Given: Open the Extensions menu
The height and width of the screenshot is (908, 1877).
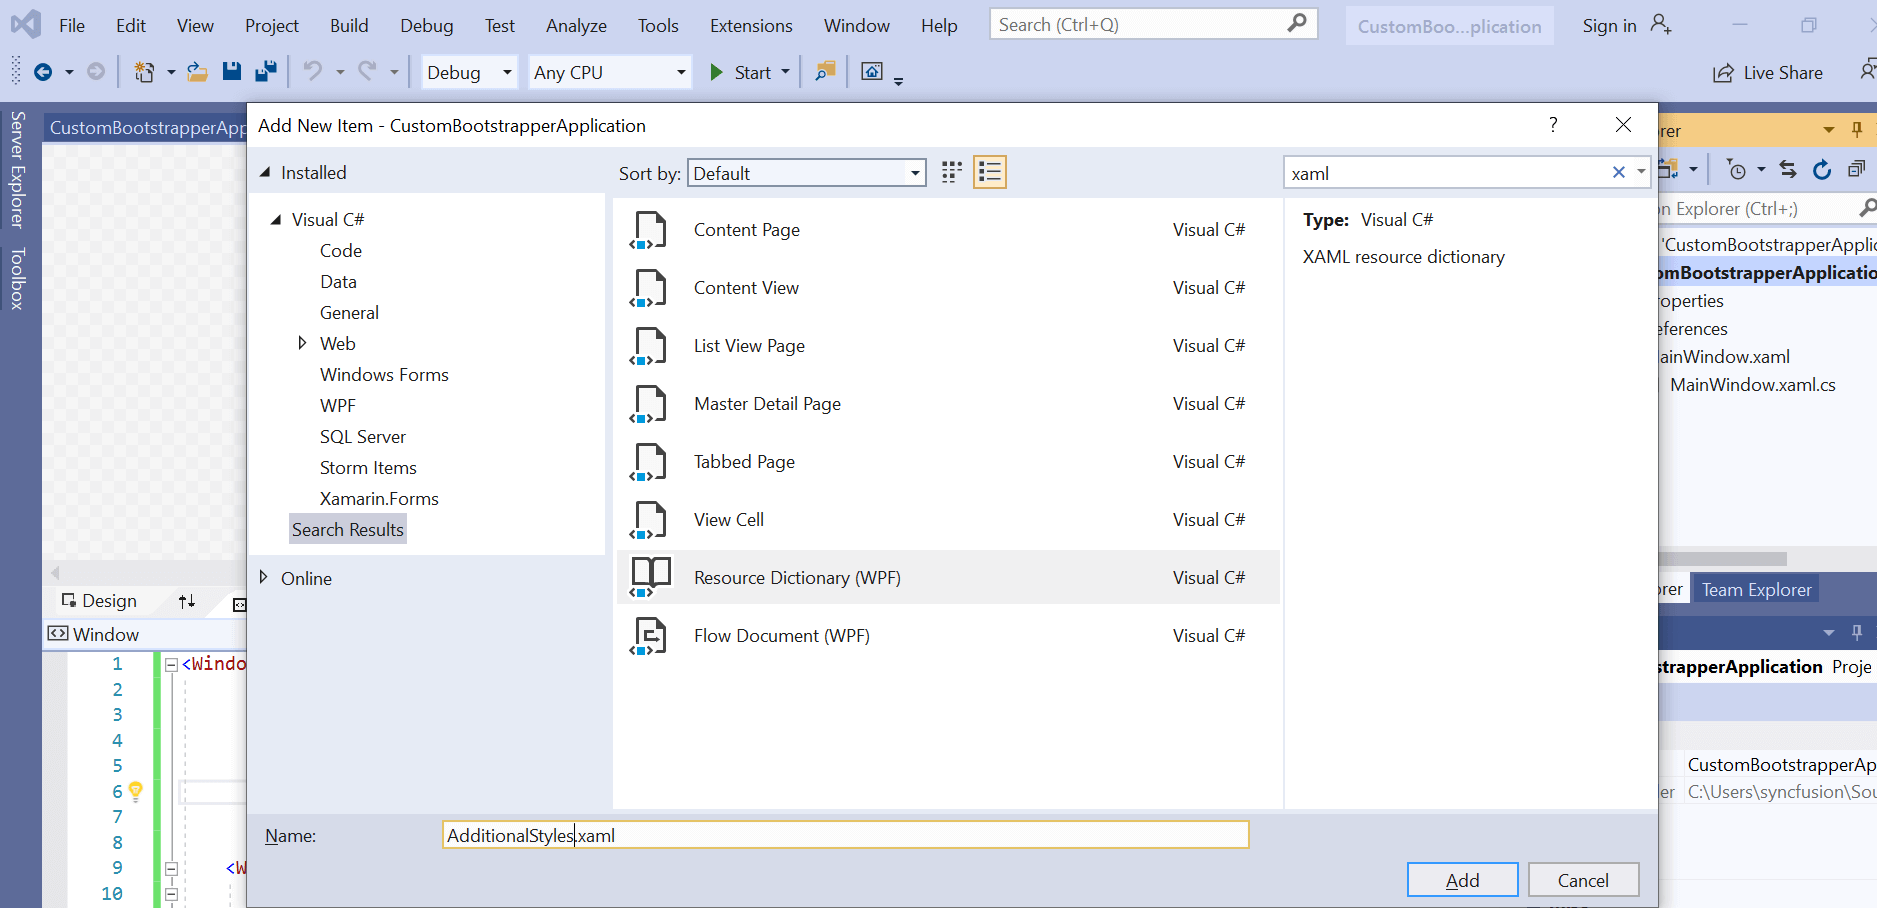Looking at the screenshot, I should [x=750, y=26].
